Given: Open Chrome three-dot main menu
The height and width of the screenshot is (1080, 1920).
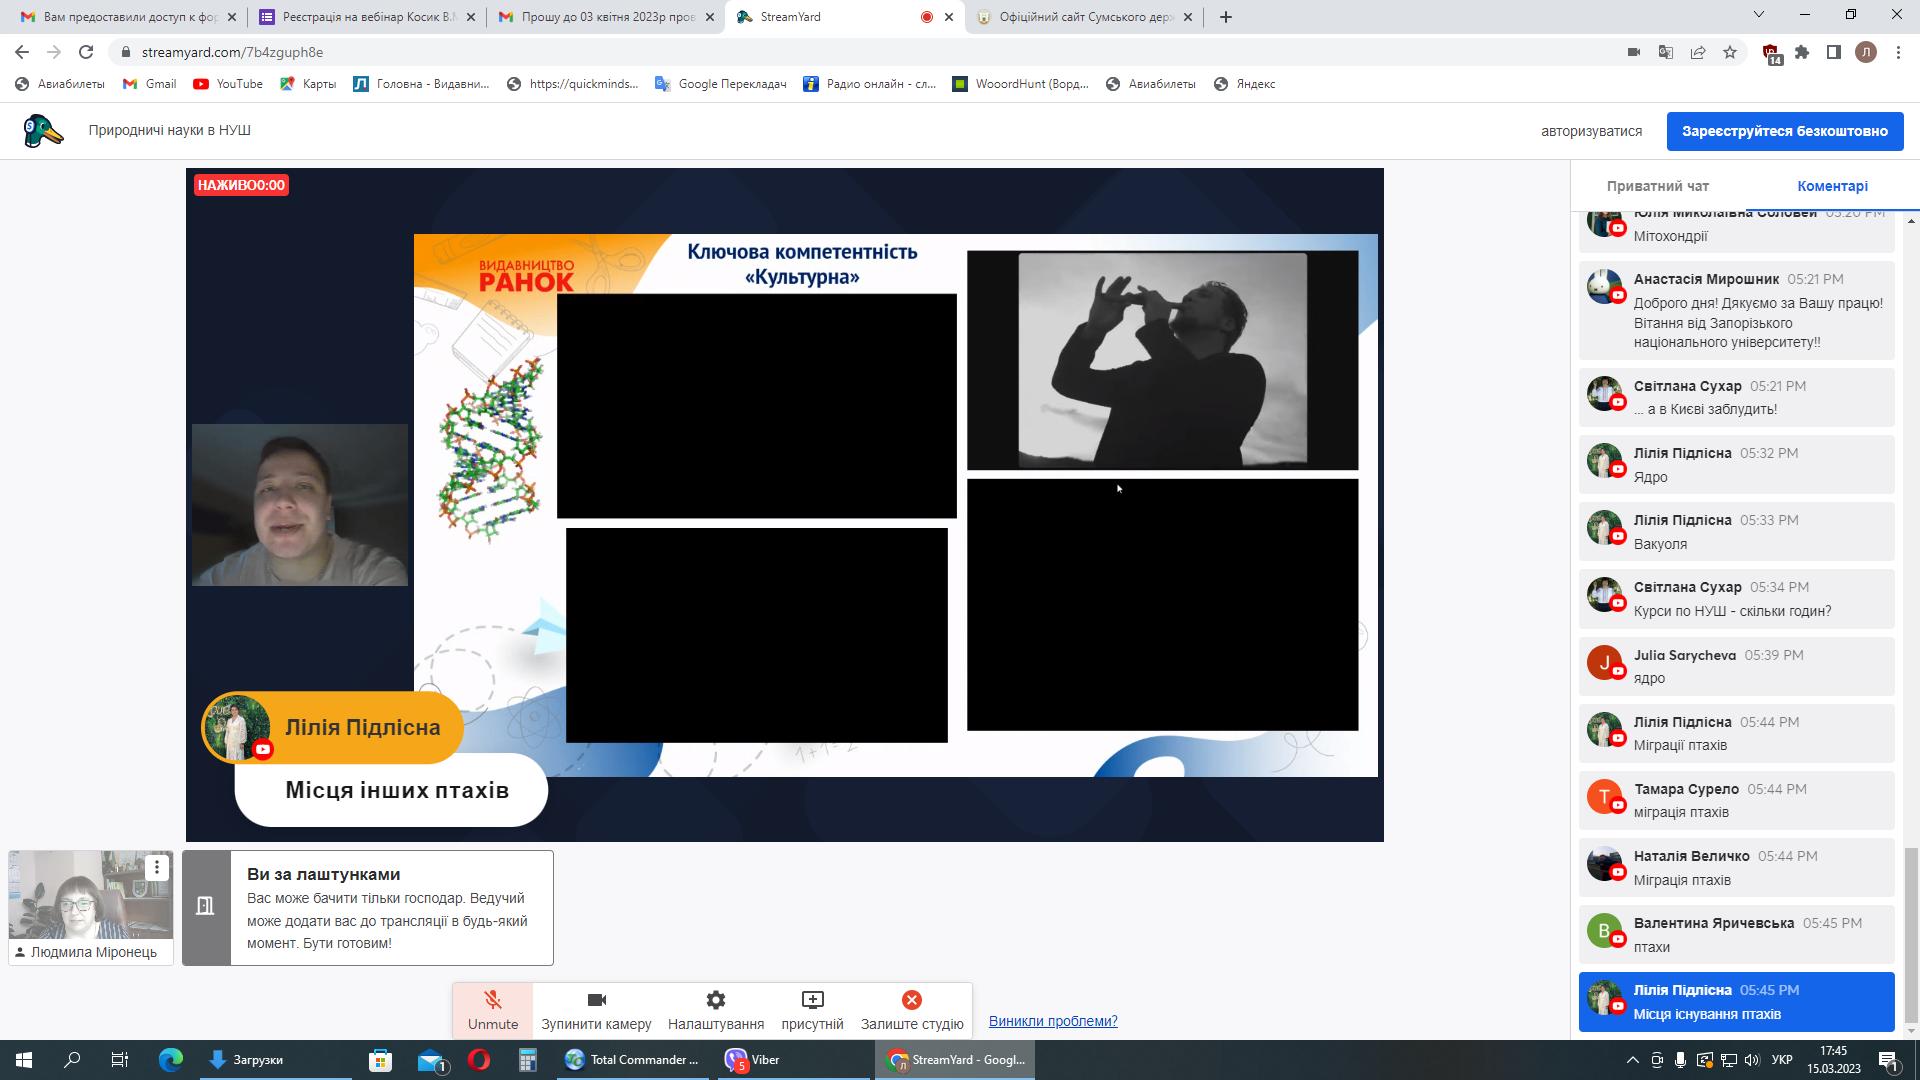Looking at the screenshot, I should [x=1898, y=52].
